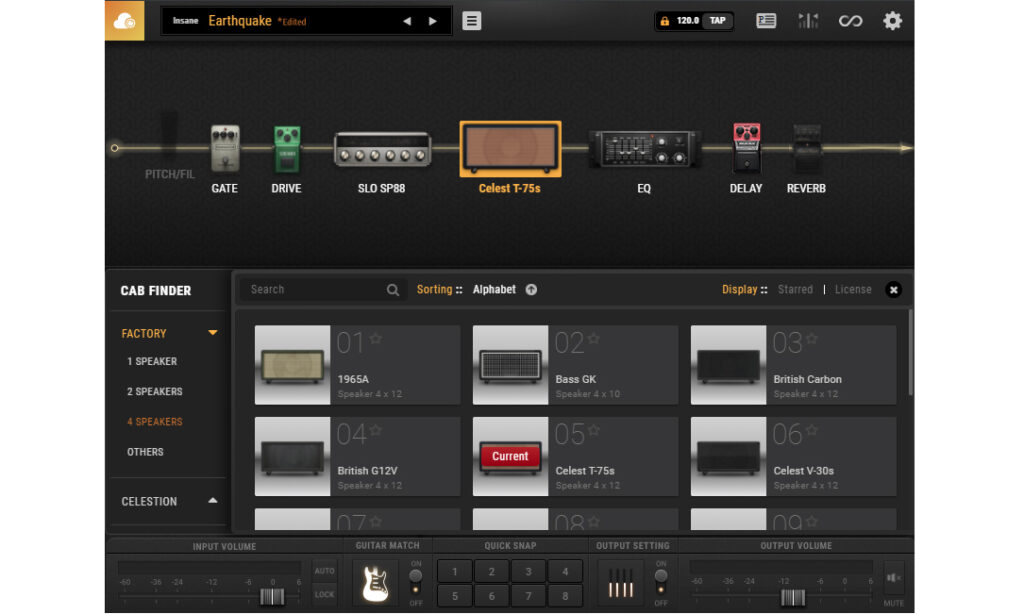Recall quick snap 8
The width and height of the screenshot is (1024, 614).
pyautogui.click(x=565, y=596)
